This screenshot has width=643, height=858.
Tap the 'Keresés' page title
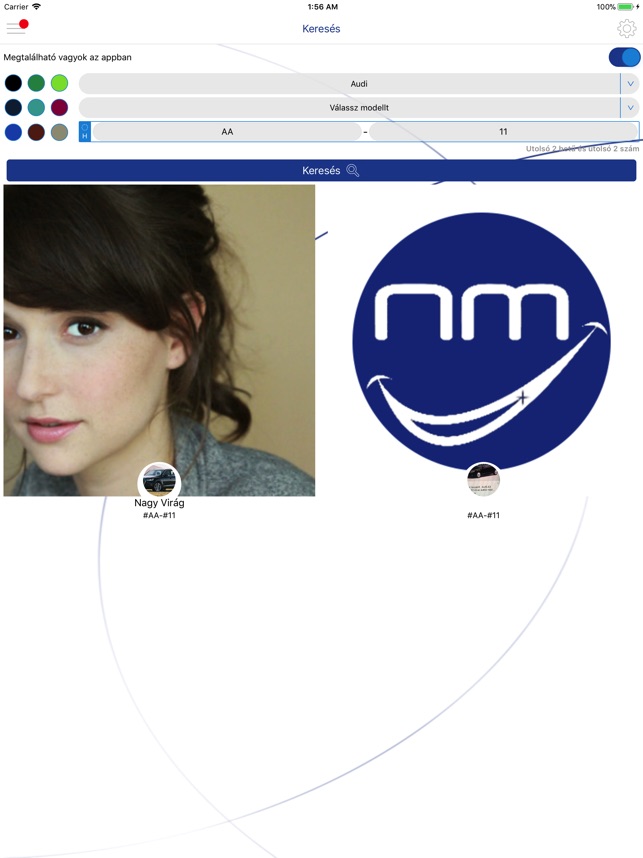(x=321, y=28)
